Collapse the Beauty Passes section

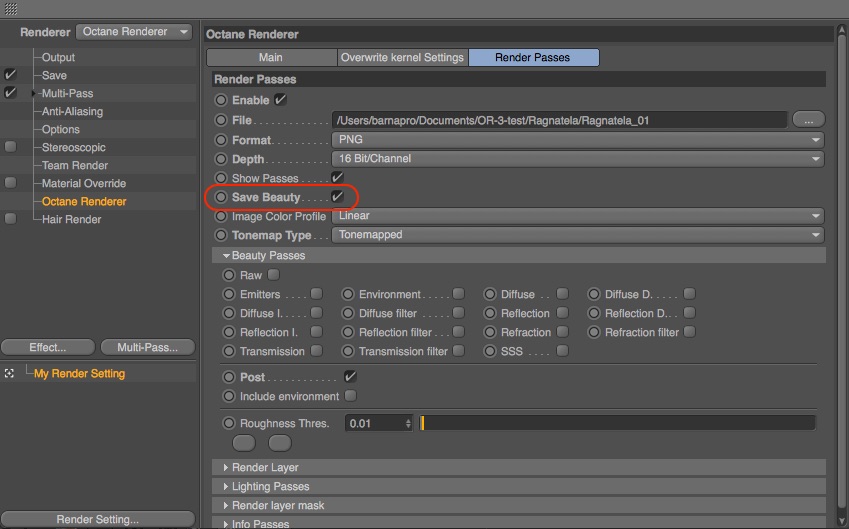[226, 256]
